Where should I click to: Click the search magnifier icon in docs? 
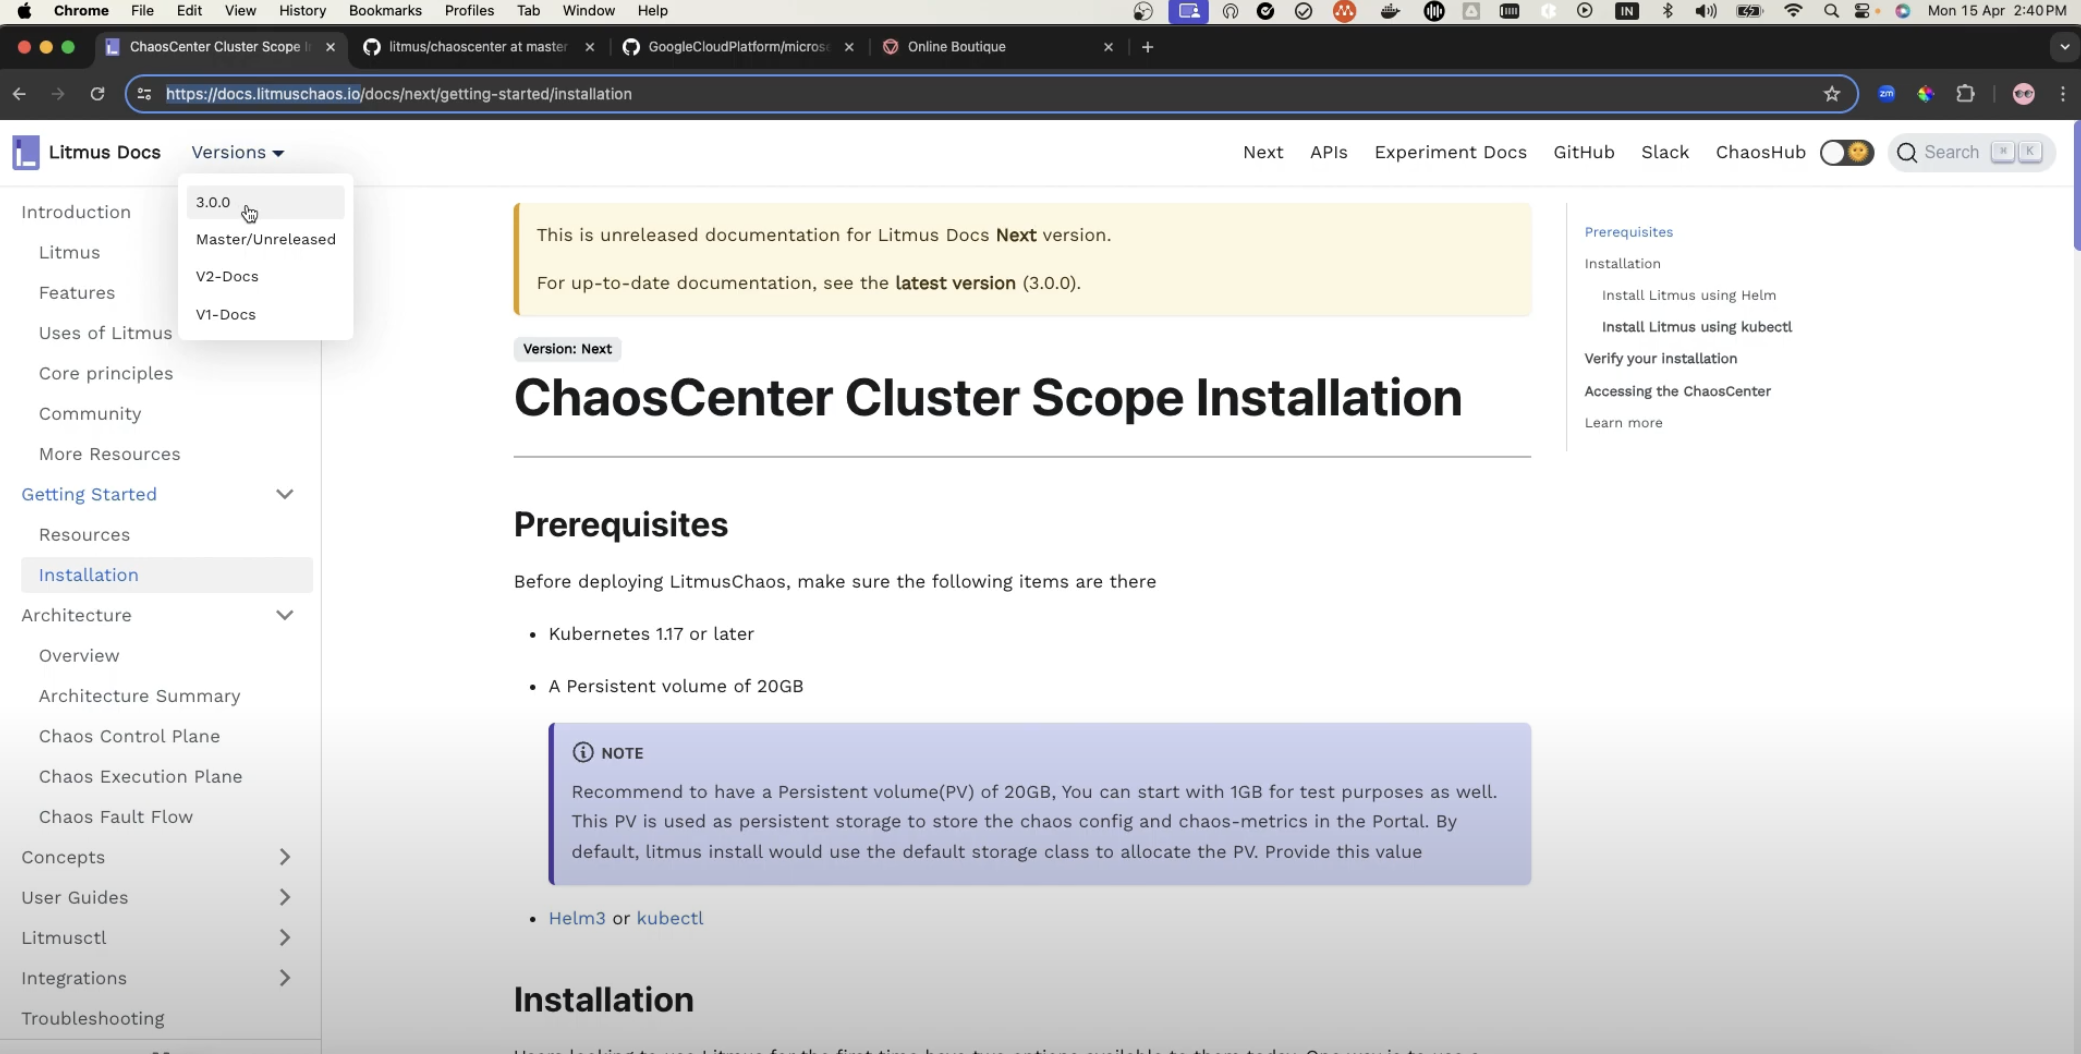coord(1907,153)
